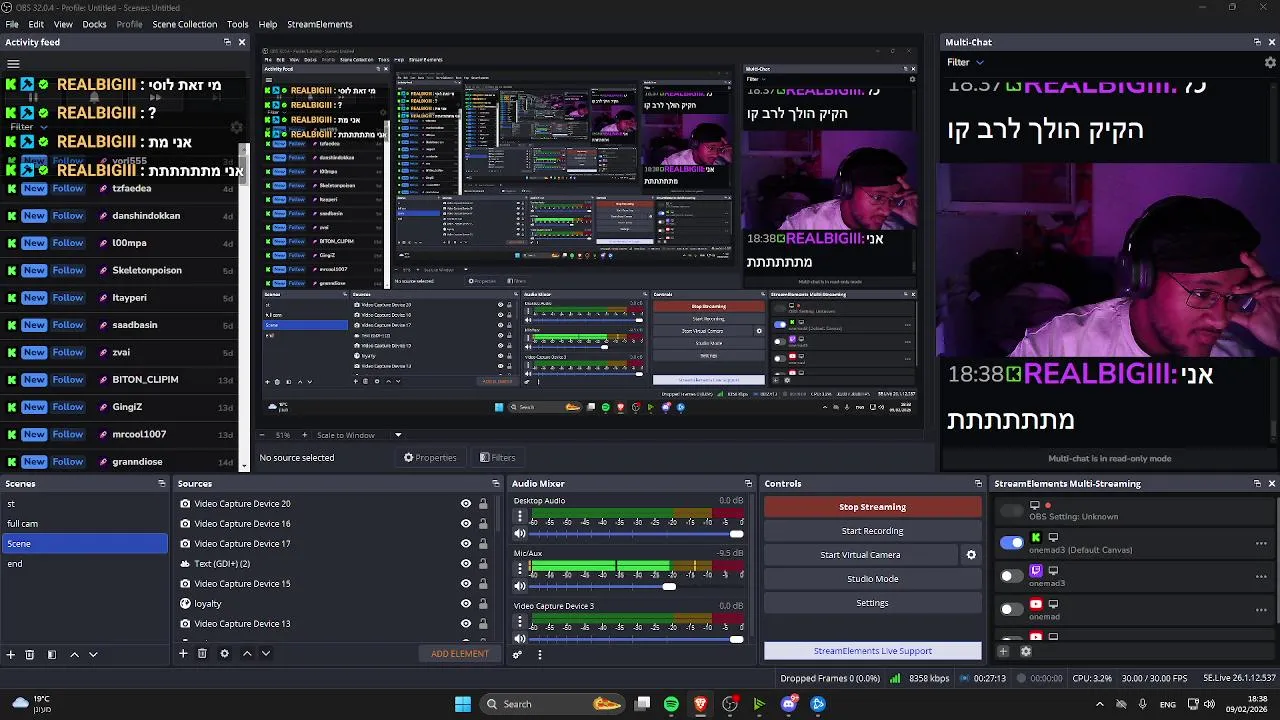Open the Scene Collection menu
1280x720 pixels.
[184, 24]
